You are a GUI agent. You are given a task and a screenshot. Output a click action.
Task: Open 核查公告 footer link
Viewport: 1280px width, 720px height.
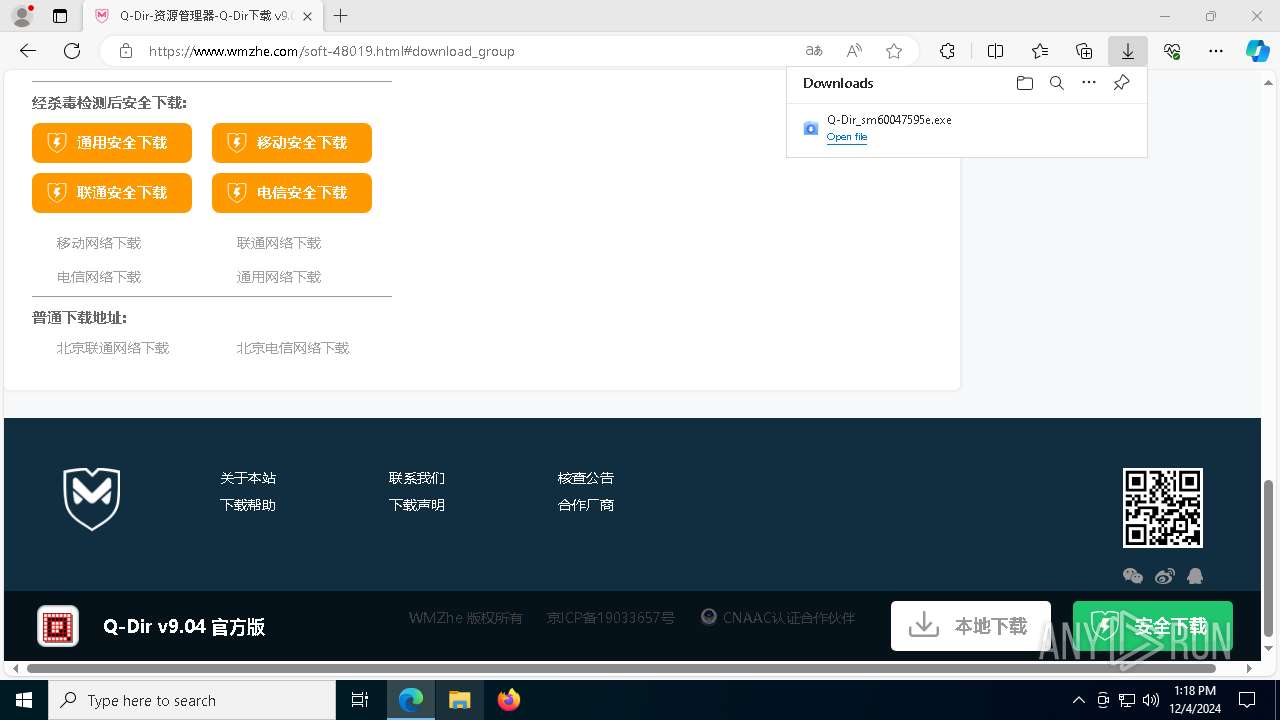pos(586,478)
